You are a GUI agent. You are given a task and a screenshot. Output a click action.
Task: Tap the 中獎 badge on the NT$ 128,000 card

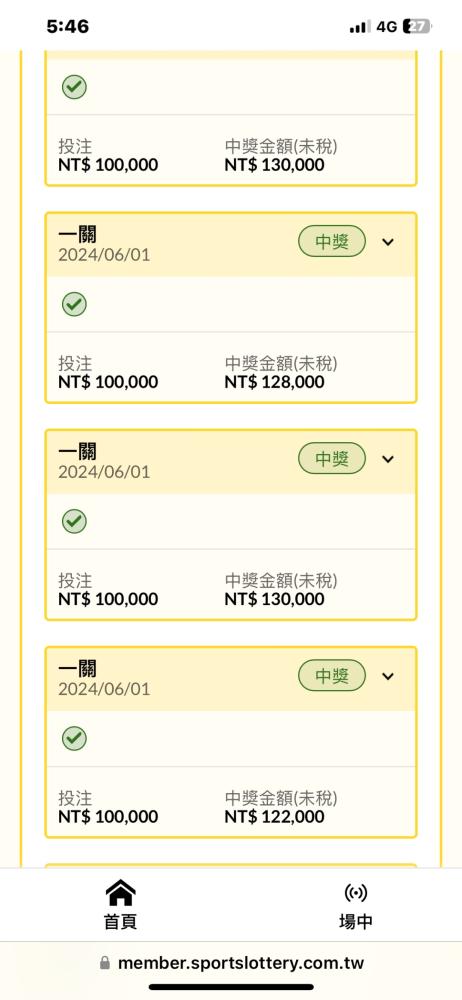(x=332, y=242)
